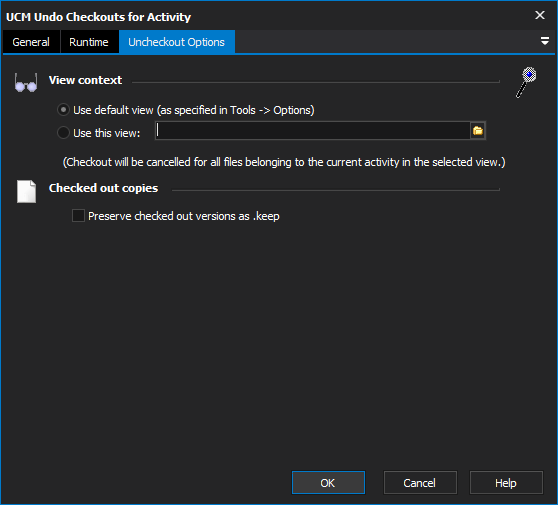Switch to the Runtime tab
The width and height of the screenshot is (558, 505).
pyautogui.click(x=89, y=42)
